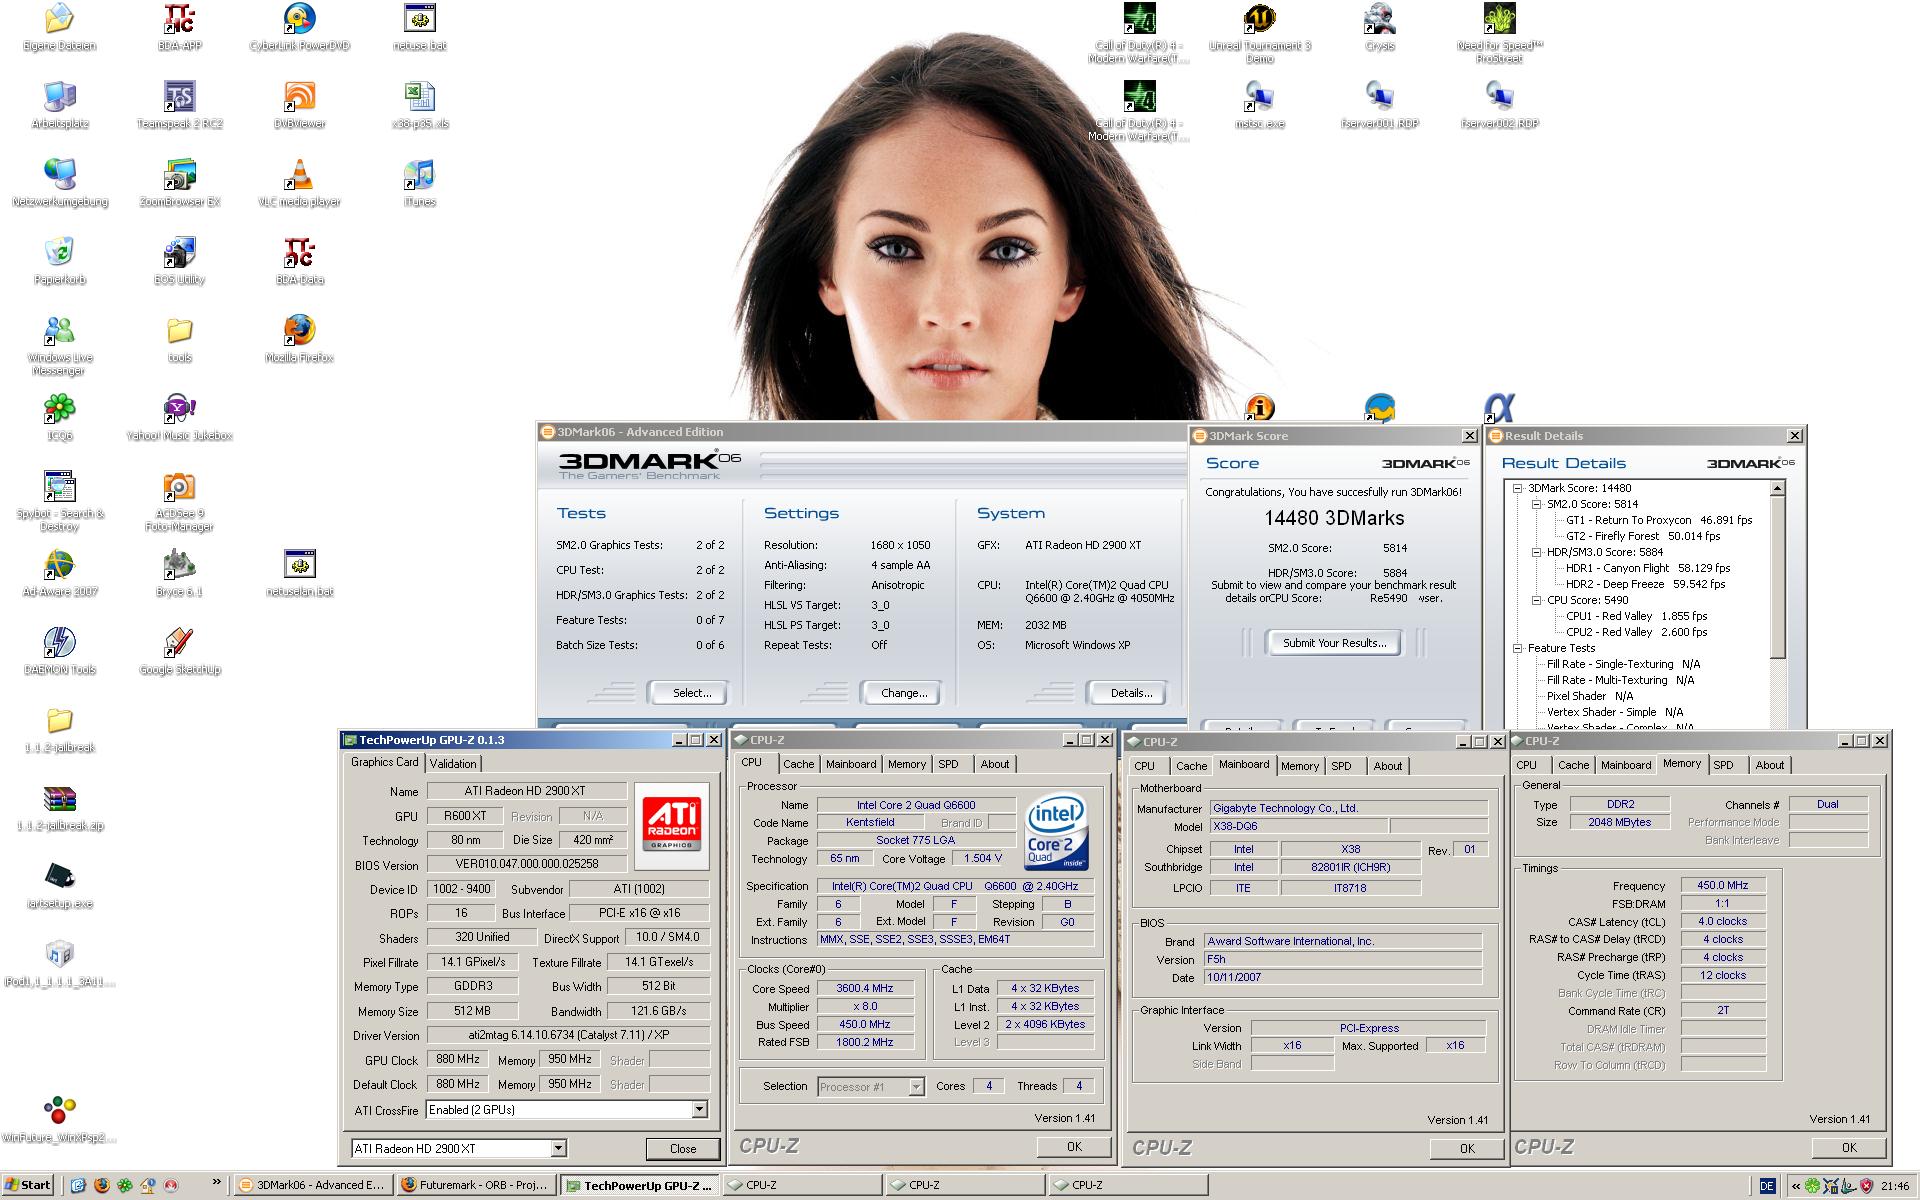The height and width of the screenshot is (1200, 1920).
Task: Open the Crysis desktop shortcut
Action: coord(1380,27)
